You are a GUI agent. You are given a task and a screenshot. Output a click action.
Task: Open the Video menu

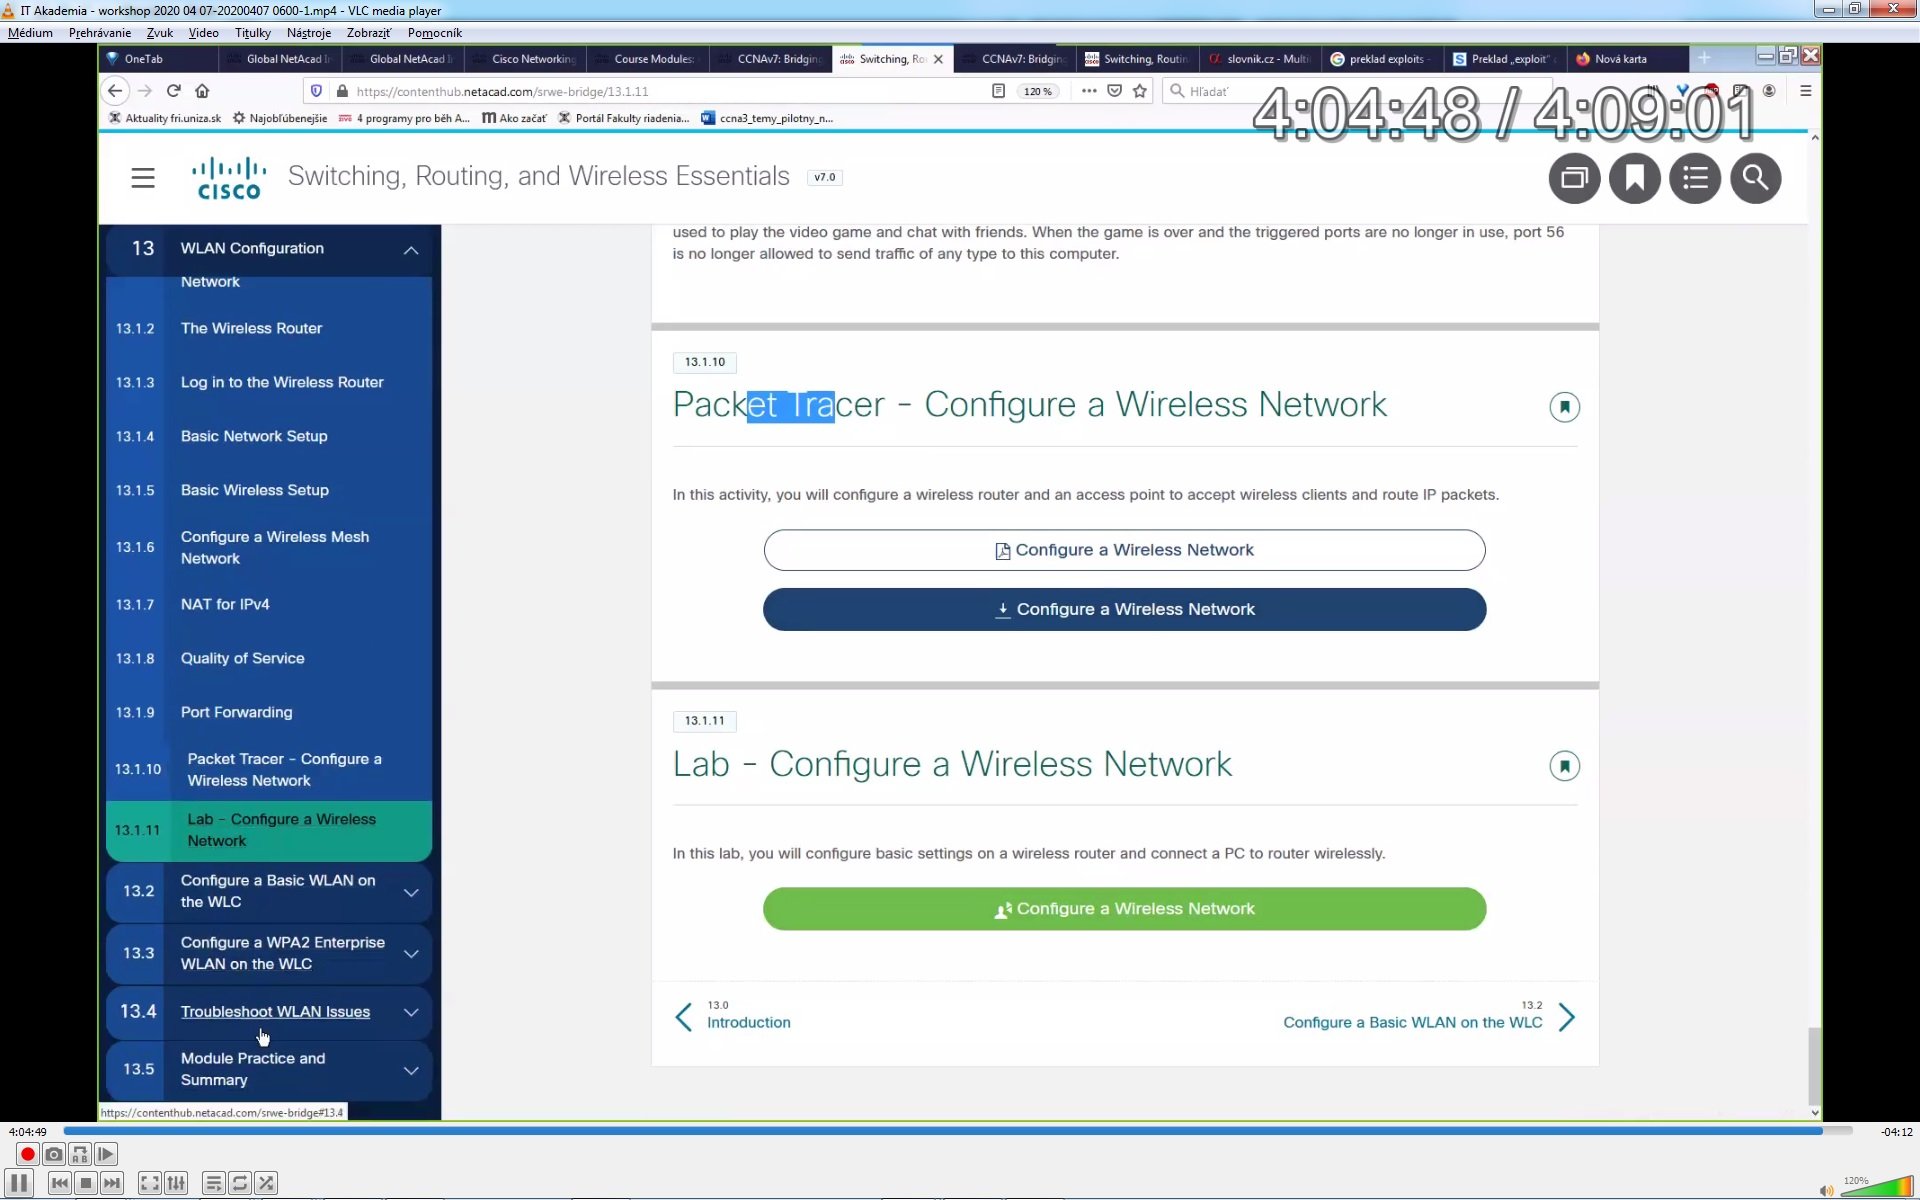(203, 33)
